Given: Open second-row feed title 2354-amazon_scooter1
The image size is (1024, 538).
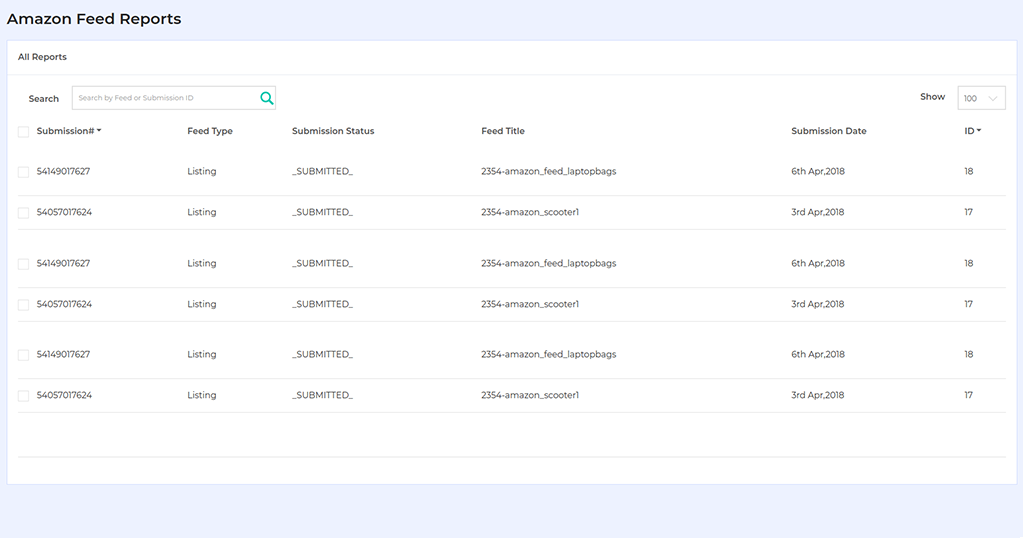Looking at the screenshot, I should [530, 212].
